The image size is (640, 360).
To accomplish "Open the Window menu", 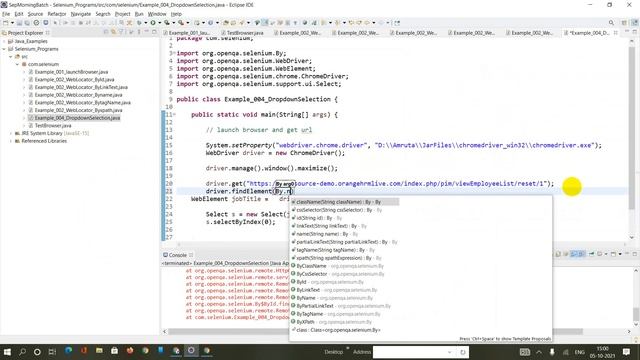I will (157, 14).
